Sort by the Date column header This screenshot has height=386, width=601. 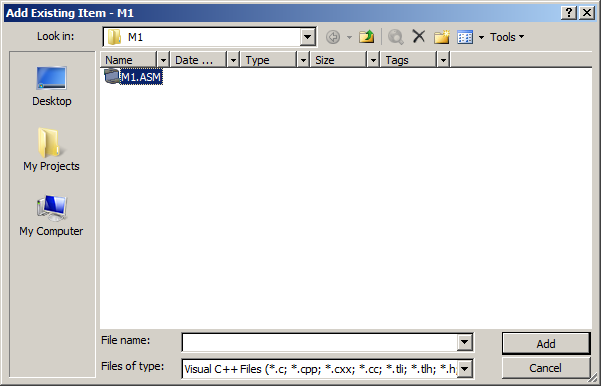point(199,60)
